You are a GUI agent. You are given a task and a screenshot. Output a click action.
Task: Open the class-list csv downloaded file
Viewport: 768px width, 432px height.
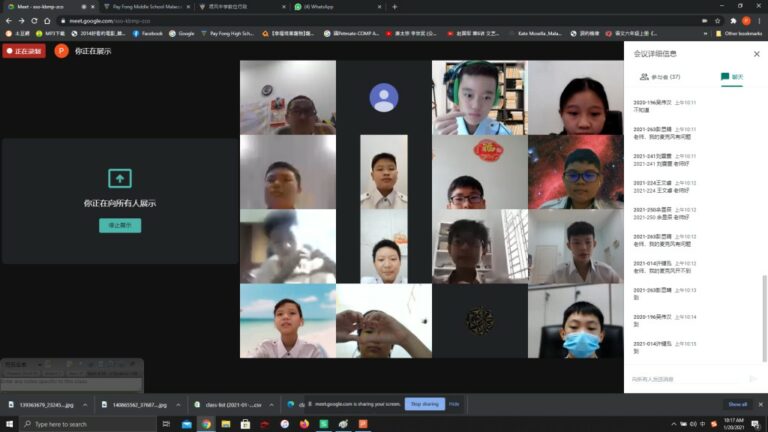229,405
